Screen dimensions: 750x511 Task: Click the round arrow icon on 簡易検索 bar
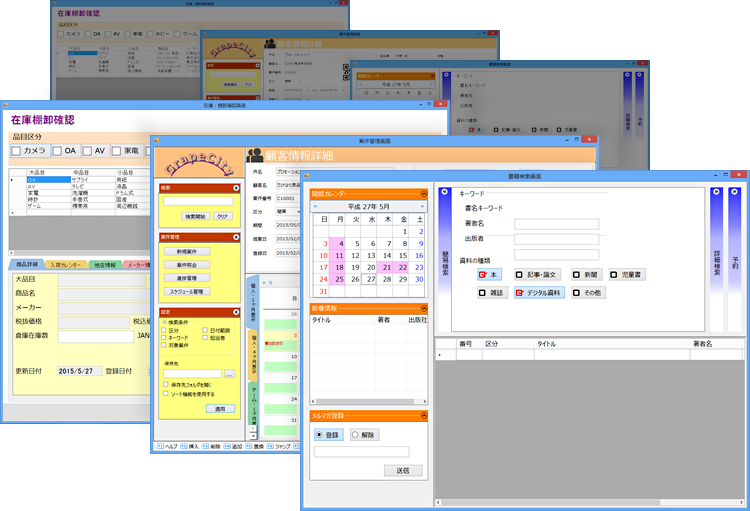(444, 191)
